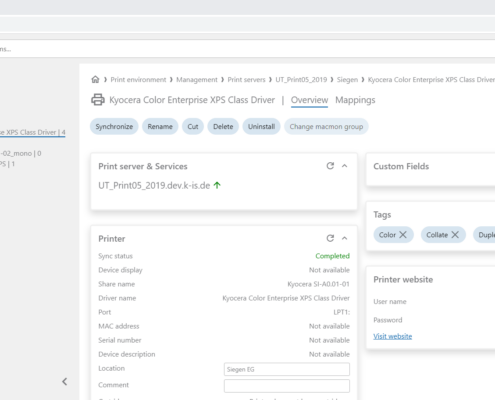Viewport: 495px width, 400px height.
Task: Collapse the Printer panel
Action: coord(345,238)
